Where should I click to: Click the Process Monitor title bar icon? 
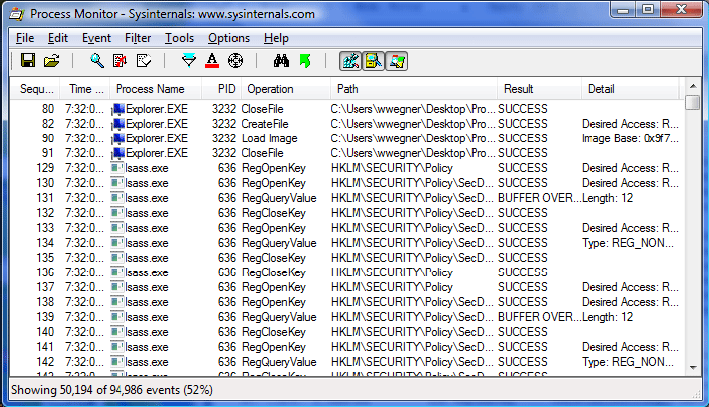pyautogui.click(x=17, y=14)
